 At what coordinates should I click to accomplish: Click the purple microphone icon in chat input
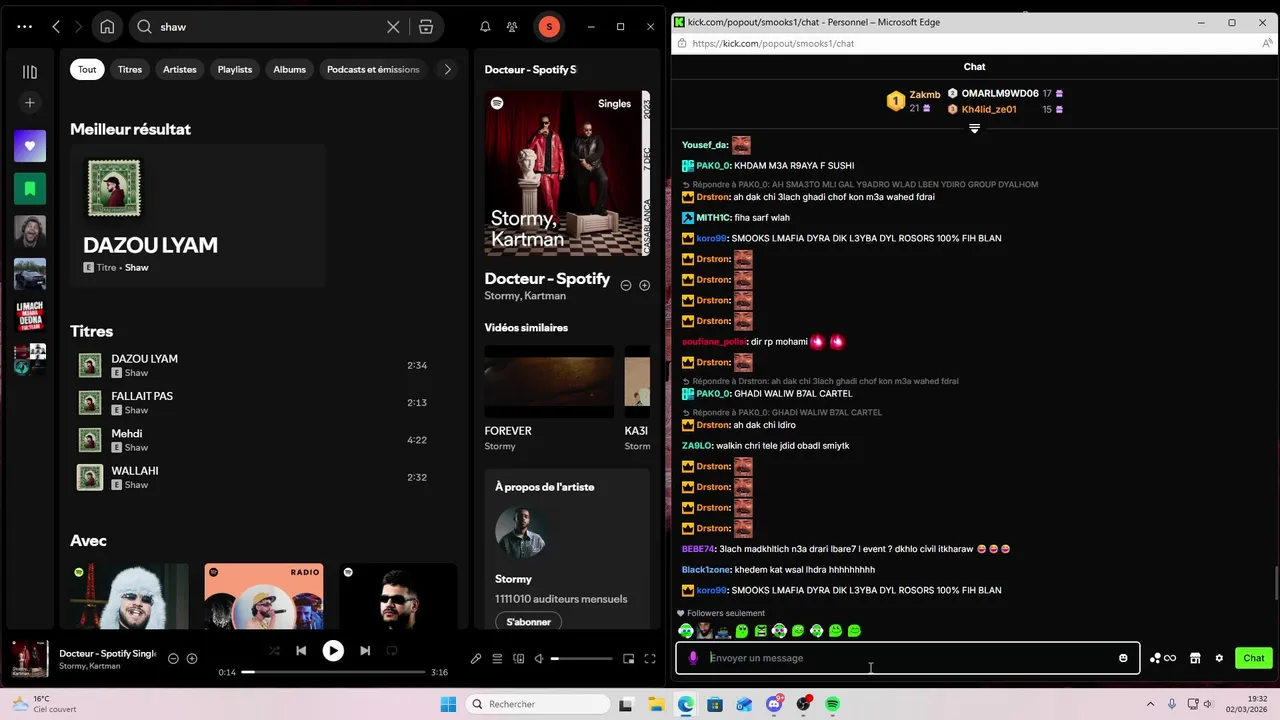[x=693, y=658]
